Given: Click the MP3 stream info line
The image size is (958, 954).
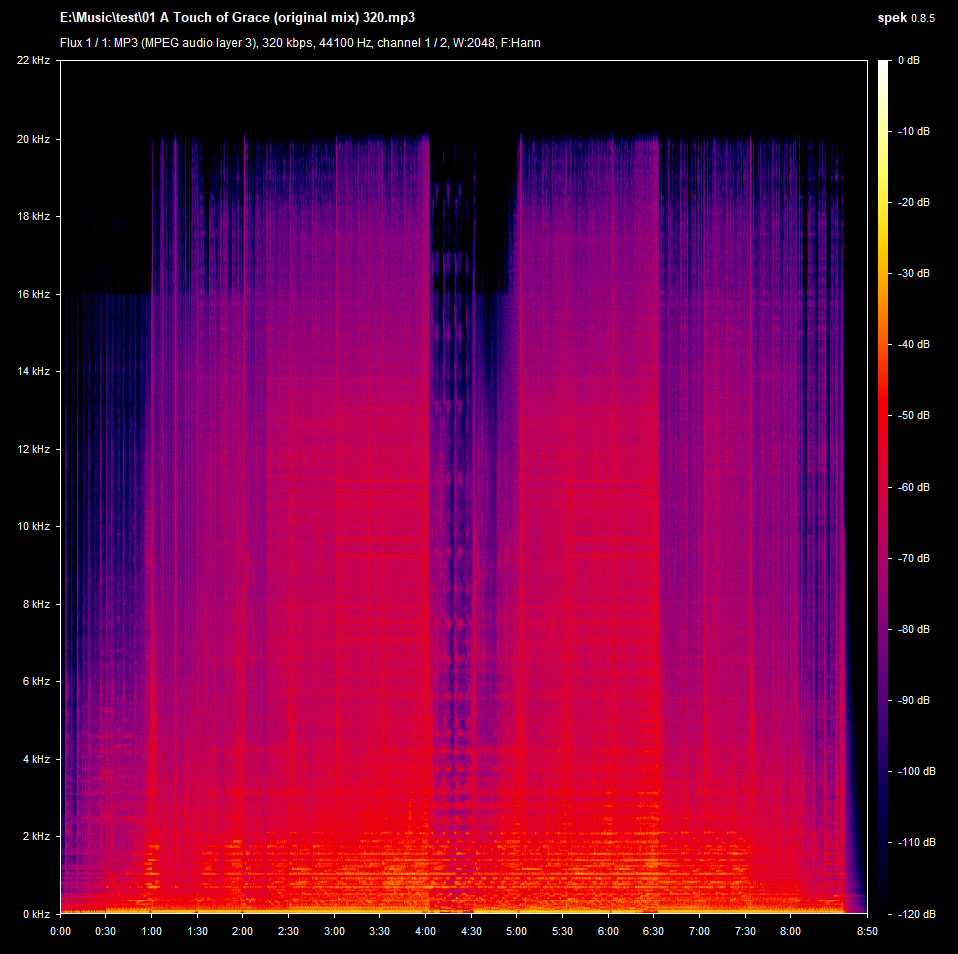Looking at the screenshot, I should (300, 43).
